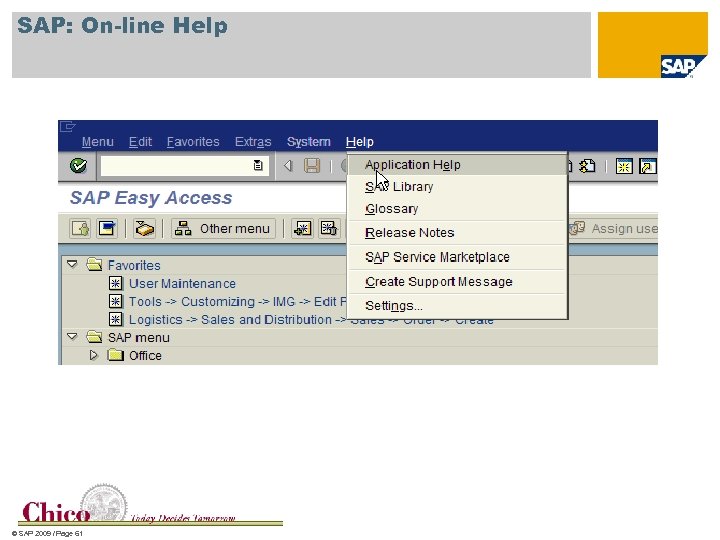Click the Office yellow folder icon
The image size is (720, 540).
(x=115, y=354)
